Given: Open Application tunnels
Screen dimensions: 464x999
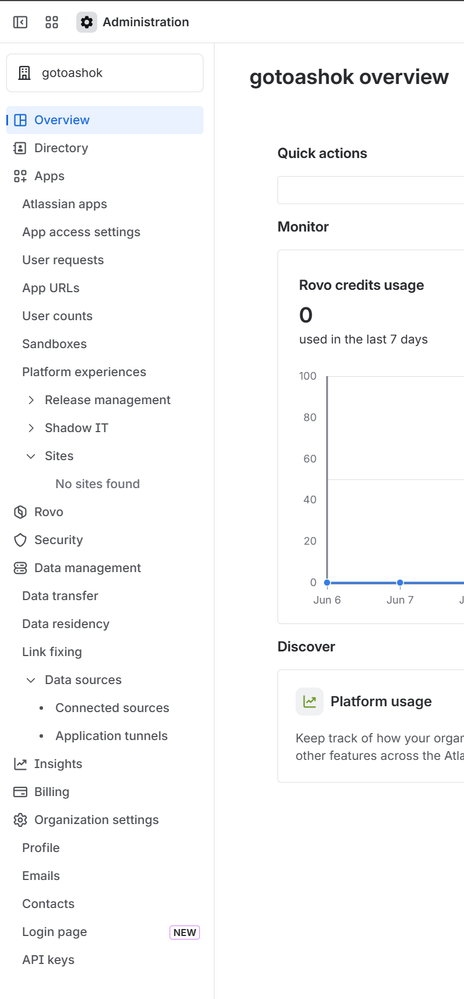Looking at the screenshot, I should click(x=112, y=736).
